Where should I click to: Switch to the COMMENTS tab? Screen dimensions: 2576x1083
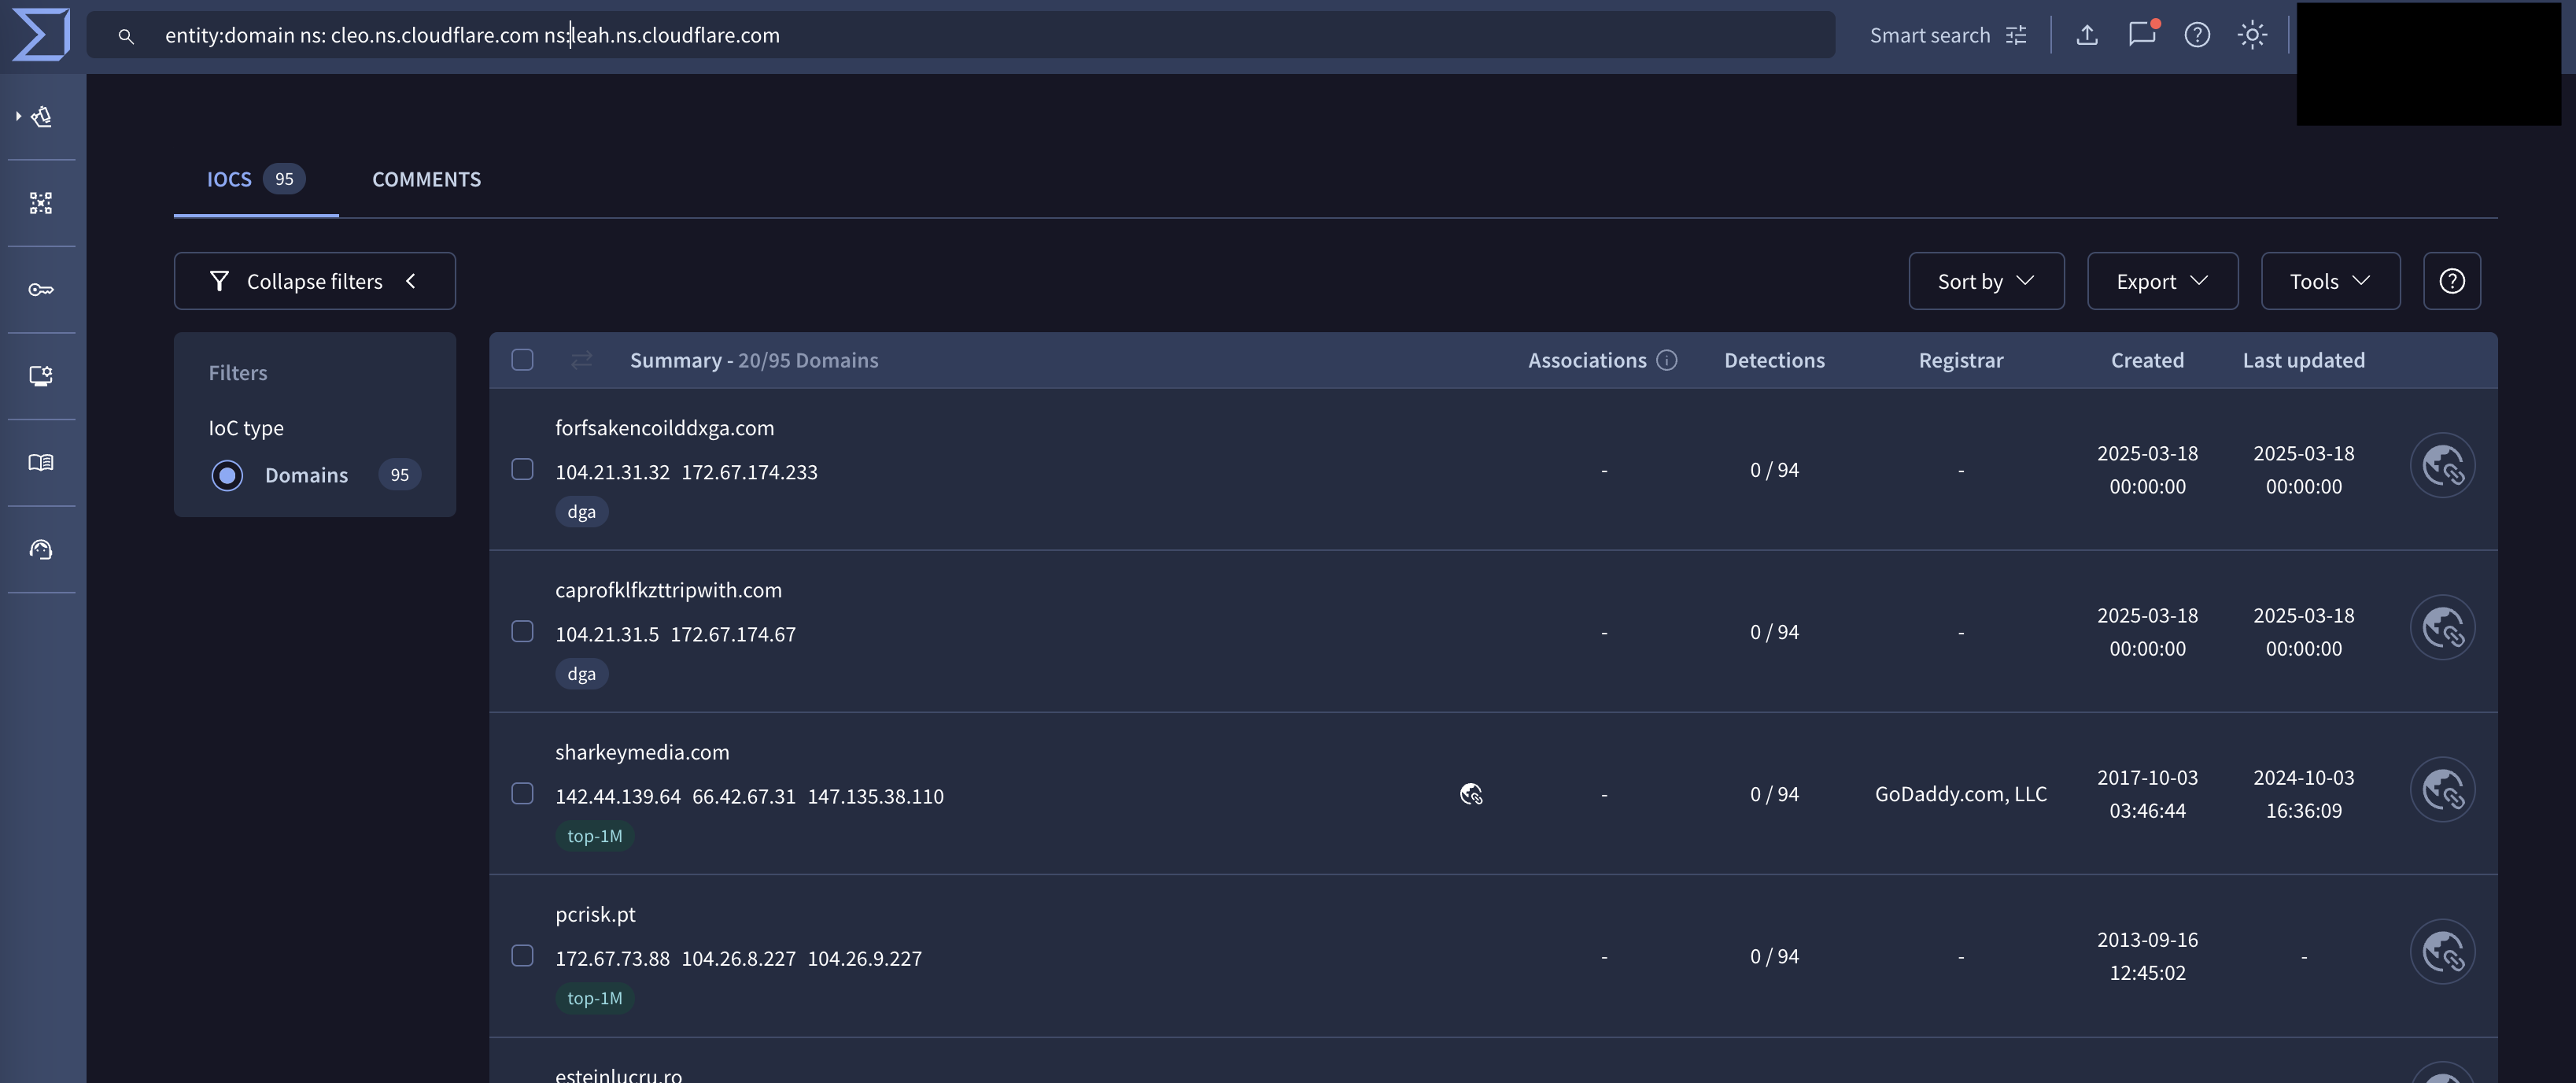click(x=426, y=180)
